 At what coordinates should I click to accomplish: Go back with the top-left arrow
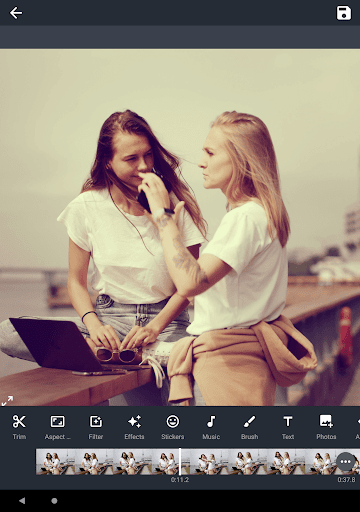[16, 13]
